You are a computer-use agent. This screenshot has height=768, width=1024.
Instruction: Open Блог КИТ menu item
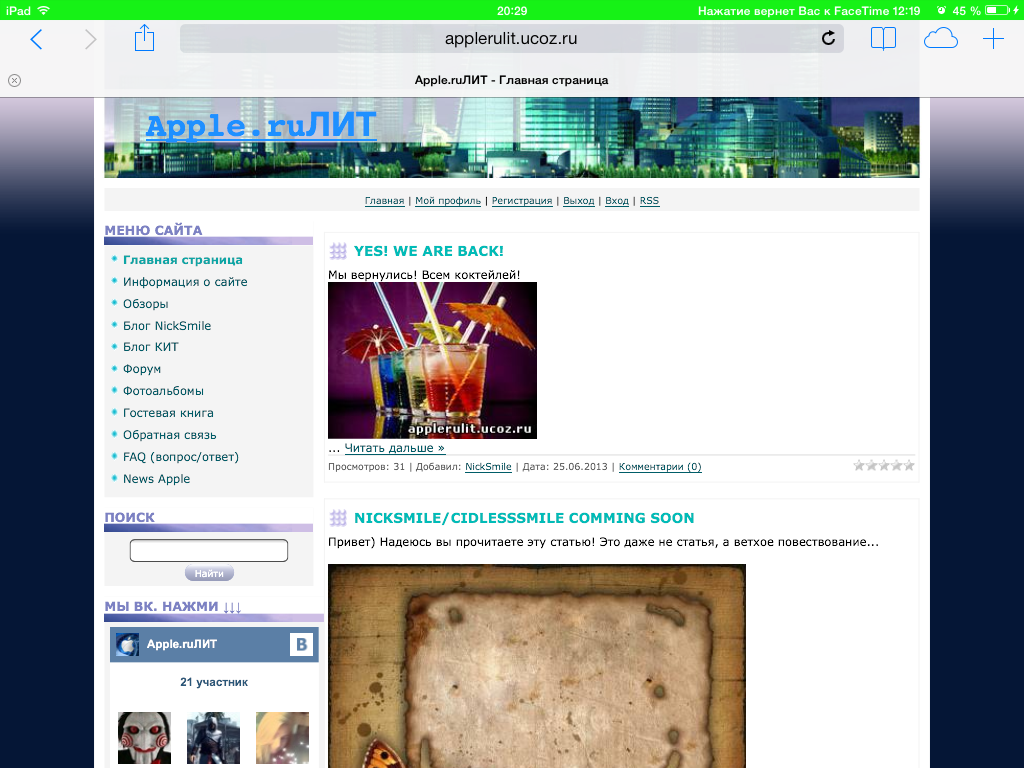pos(150,347)
